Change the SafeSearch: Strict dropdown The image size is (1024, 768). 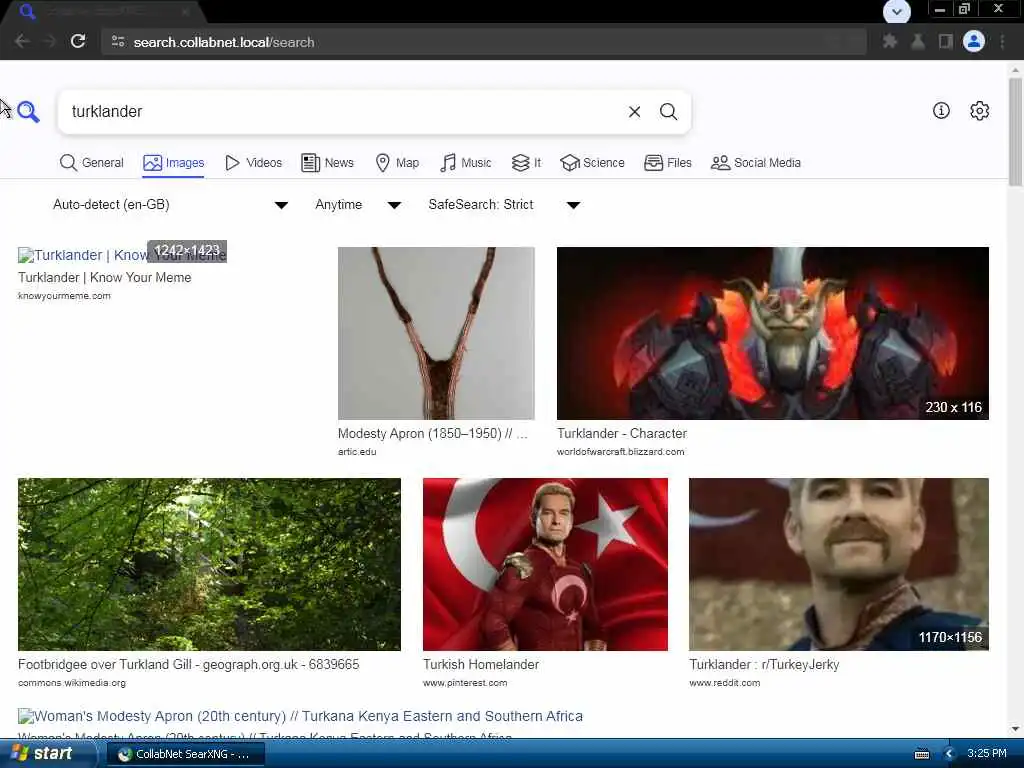[x=504, y=204]
